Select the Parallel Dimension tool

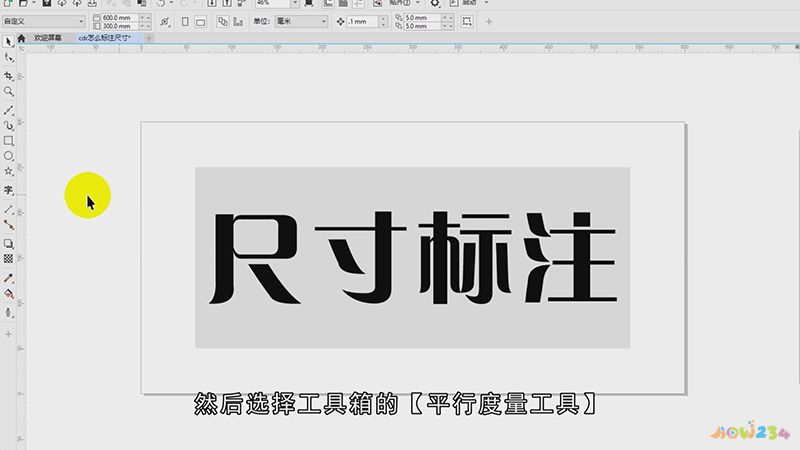(8, 209)
